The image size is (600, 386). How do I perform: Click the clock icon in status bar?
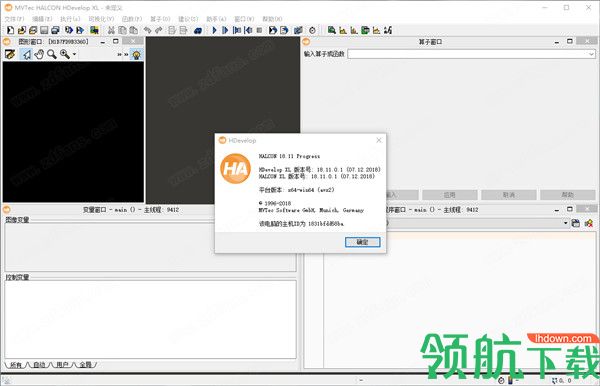(501, 381)
